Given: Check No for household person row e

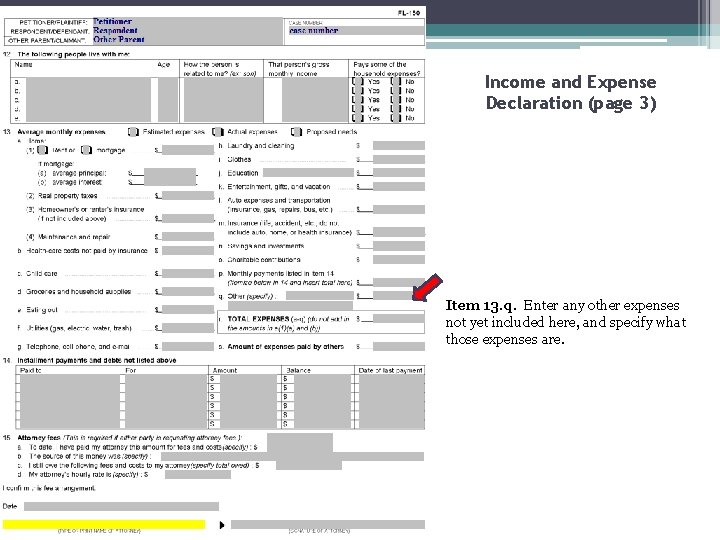Looking at the screenshot, I should click(x=396, y=118).
